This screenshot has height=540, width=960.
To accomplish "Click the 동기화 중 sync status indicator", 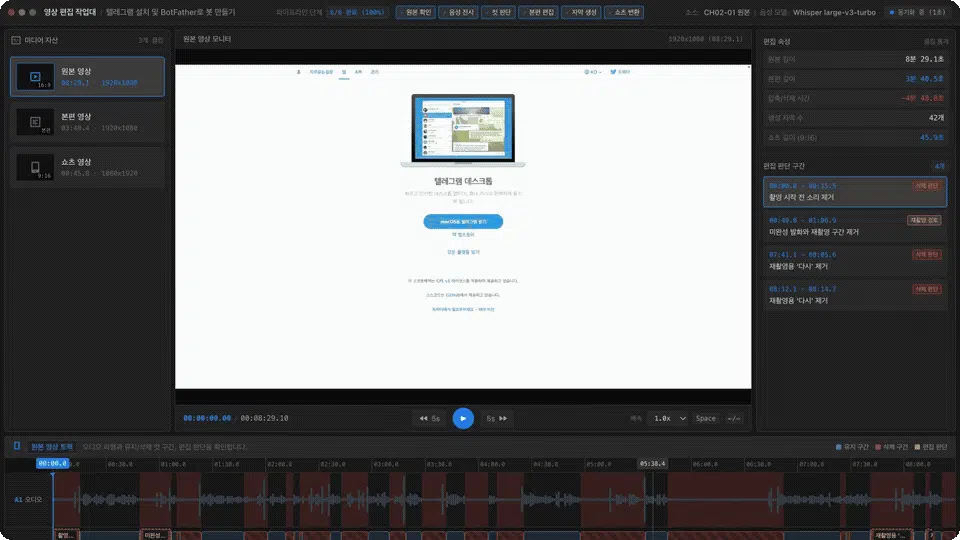I will (x=917, y=12).
